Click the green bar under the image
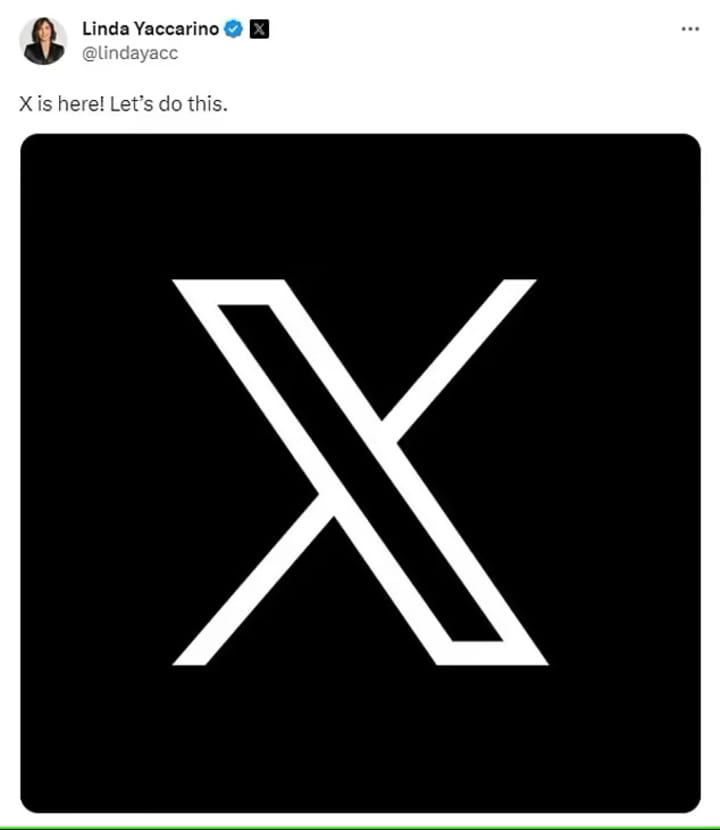This screenshot has width=720, height=830. coord(360,828)
